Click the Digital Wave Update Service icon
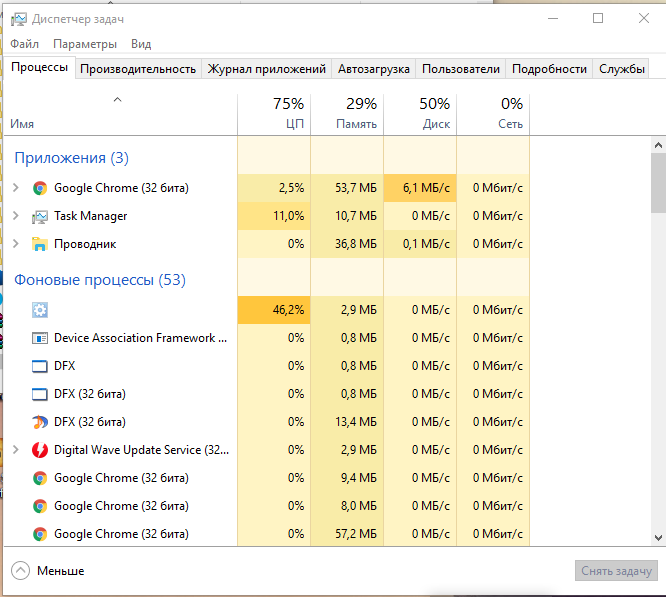 pyautogui.click(x=40, y=450)
